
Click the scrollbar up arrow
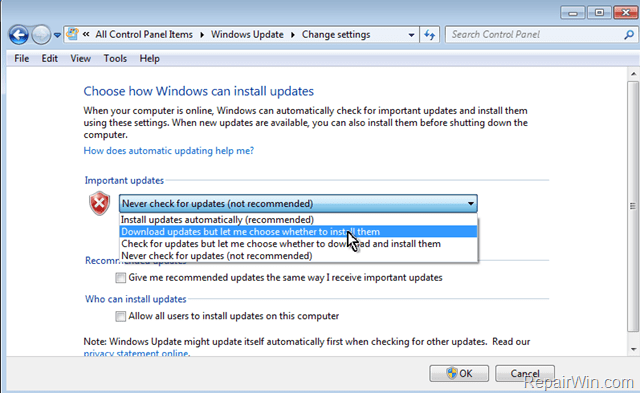(633, 74)
